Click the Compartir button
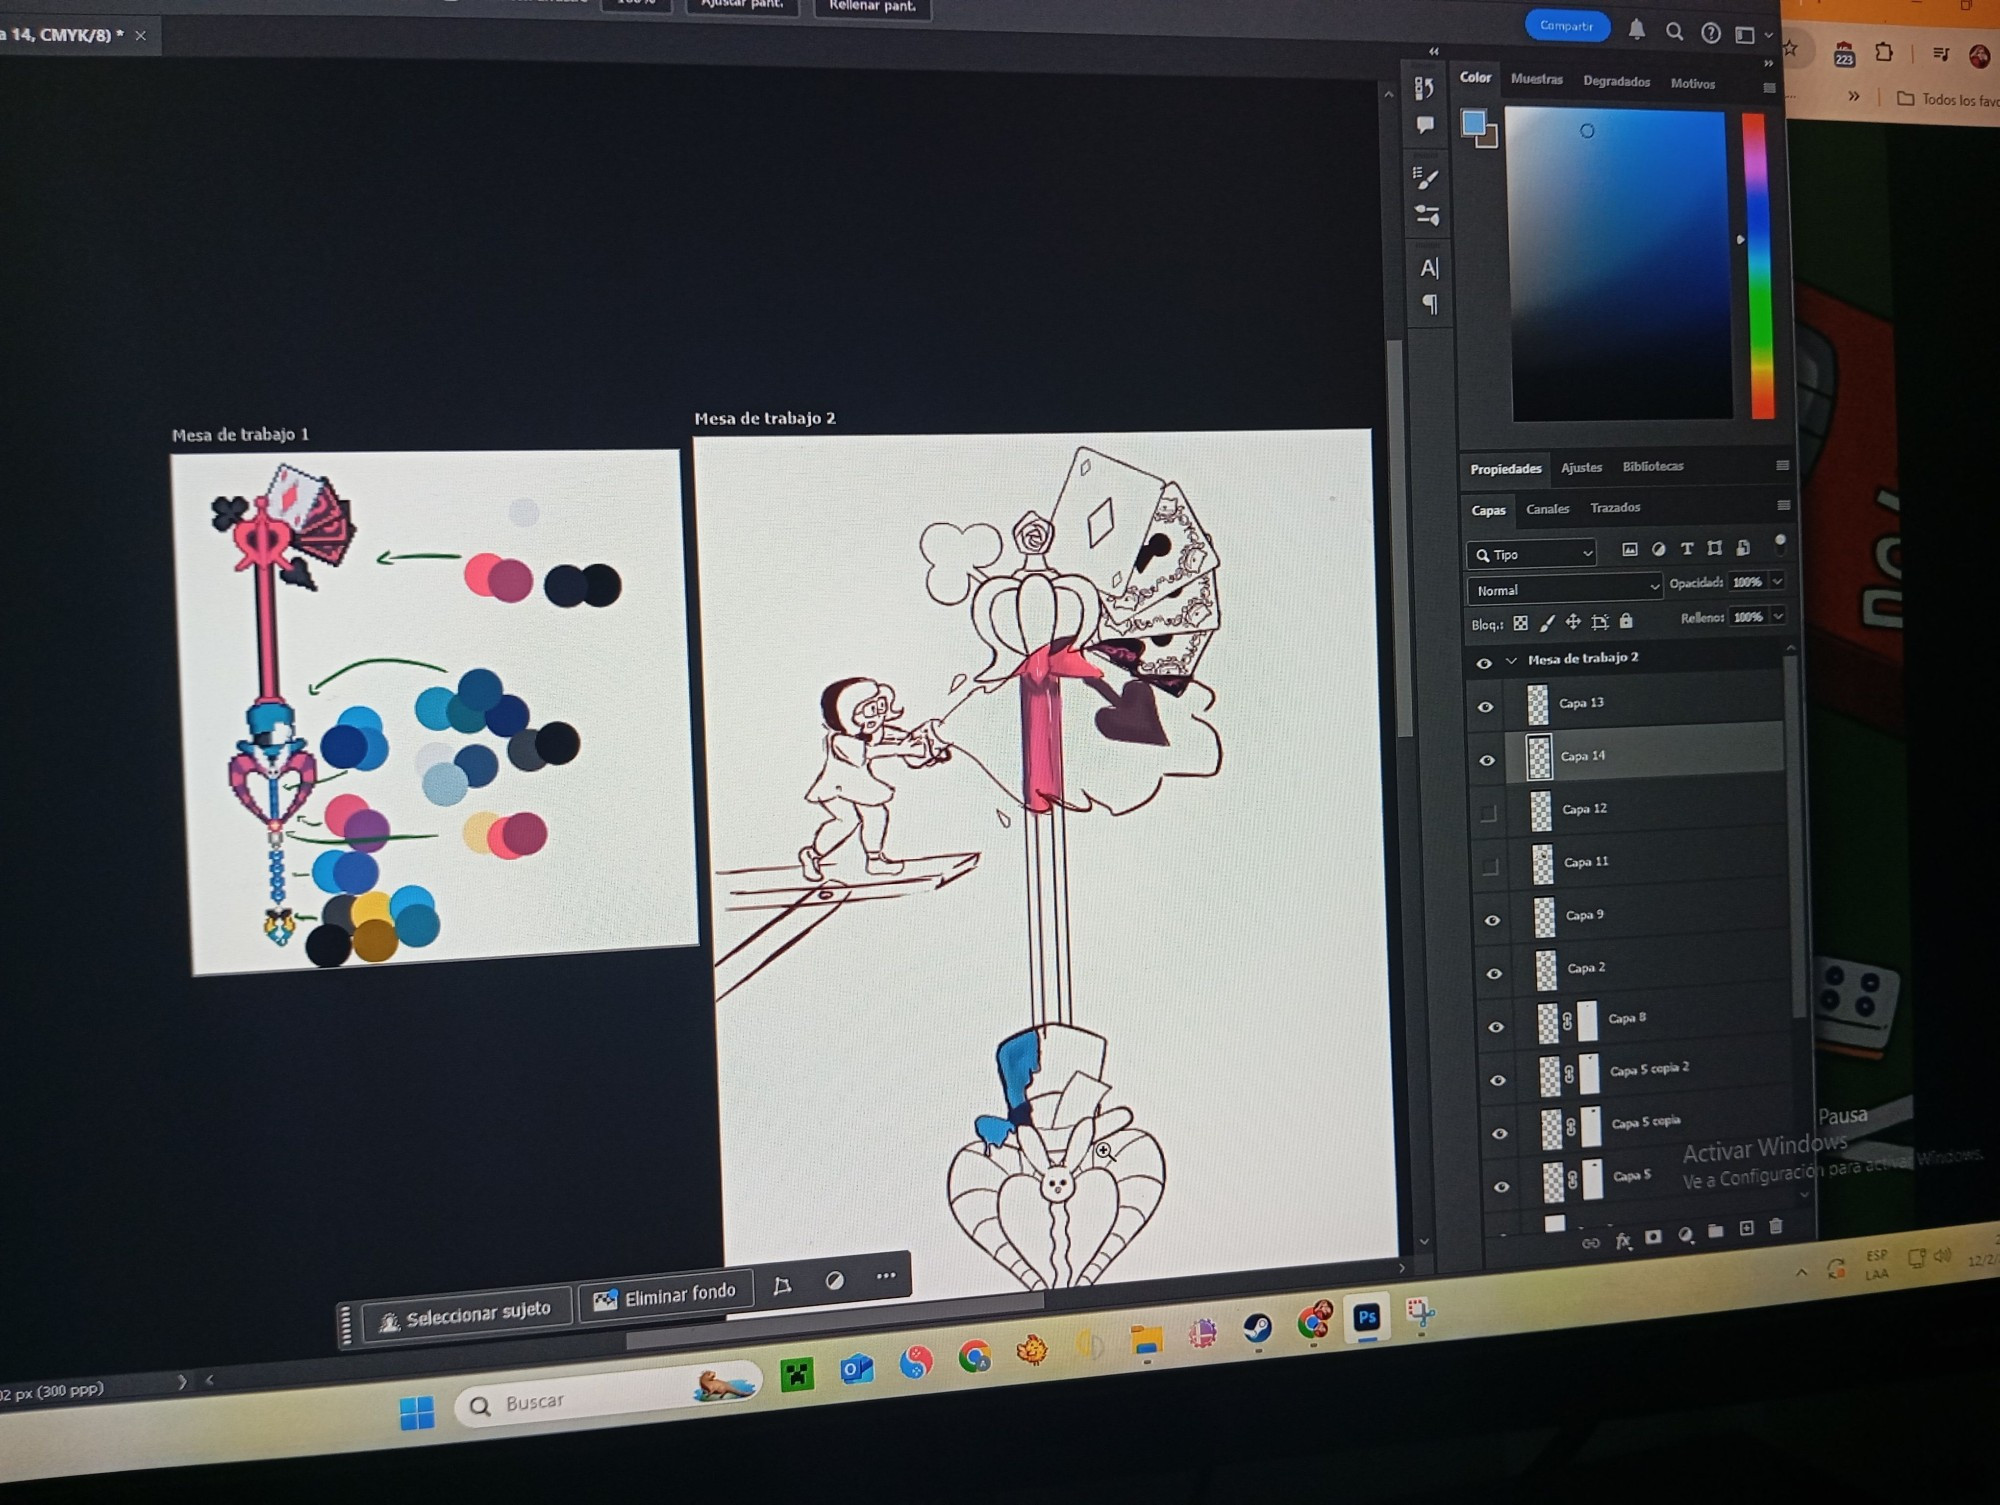This screenshot has height=1505, width=2000. tap(1567, 26)
